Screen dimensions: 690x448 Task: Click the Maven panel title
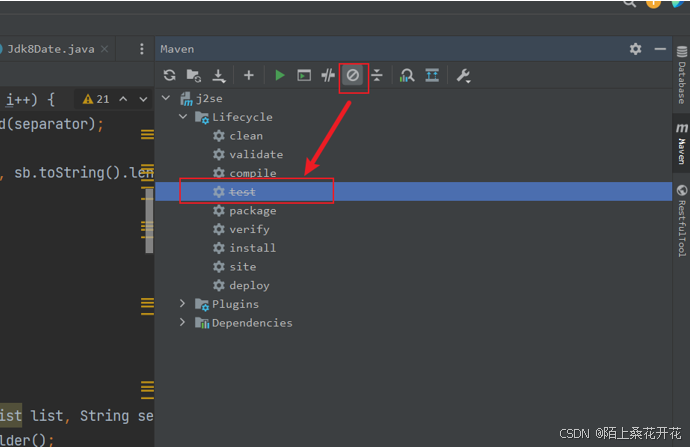pyautogui.click(x=177, y=49)
